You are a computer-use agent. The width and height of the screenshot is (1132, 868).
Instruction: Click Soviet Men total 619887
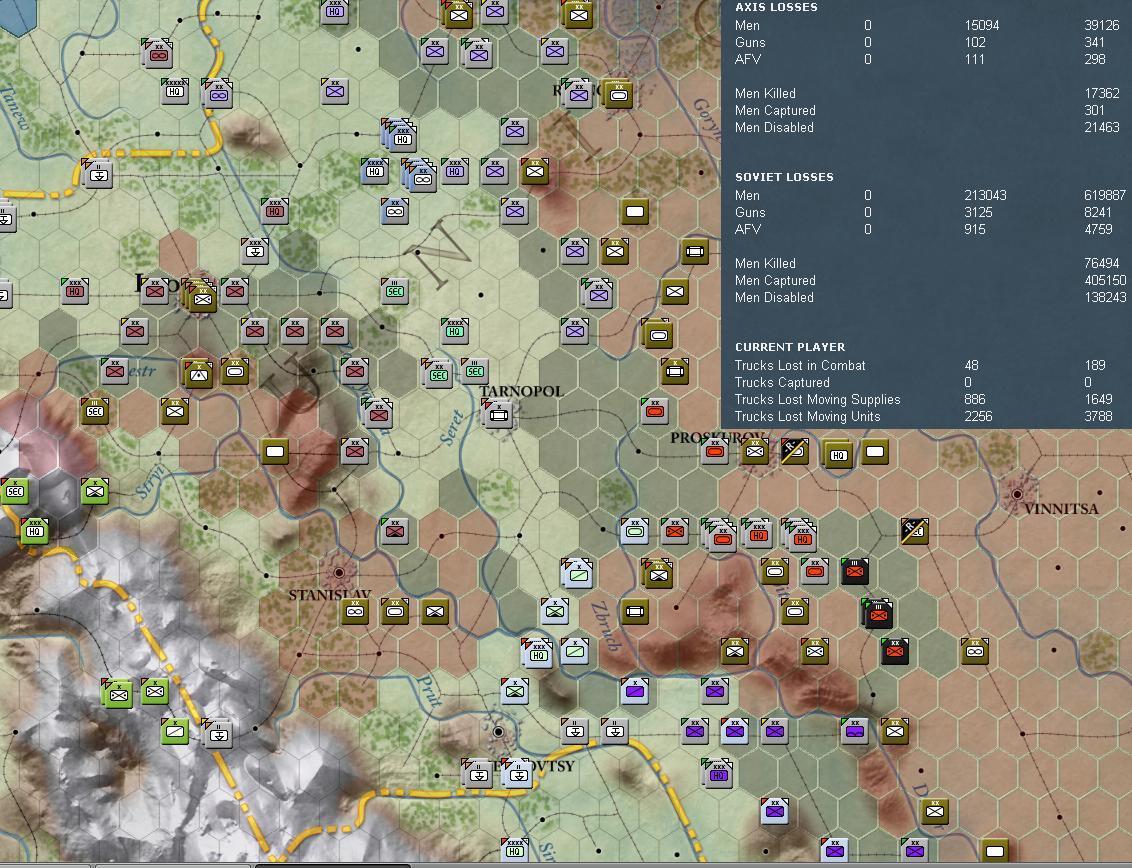click(x=1105, y=195)
